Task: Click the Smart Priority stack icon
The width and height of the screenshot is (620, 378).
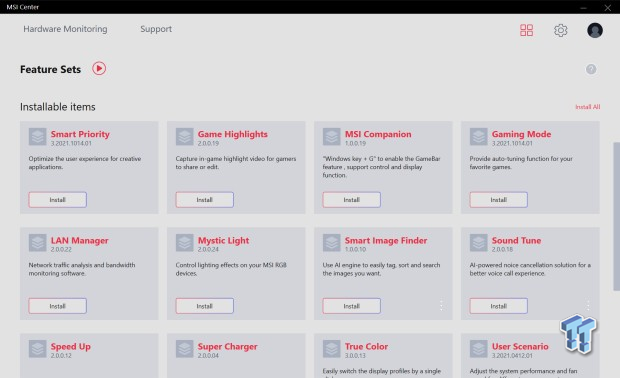Action: (38, 137)
